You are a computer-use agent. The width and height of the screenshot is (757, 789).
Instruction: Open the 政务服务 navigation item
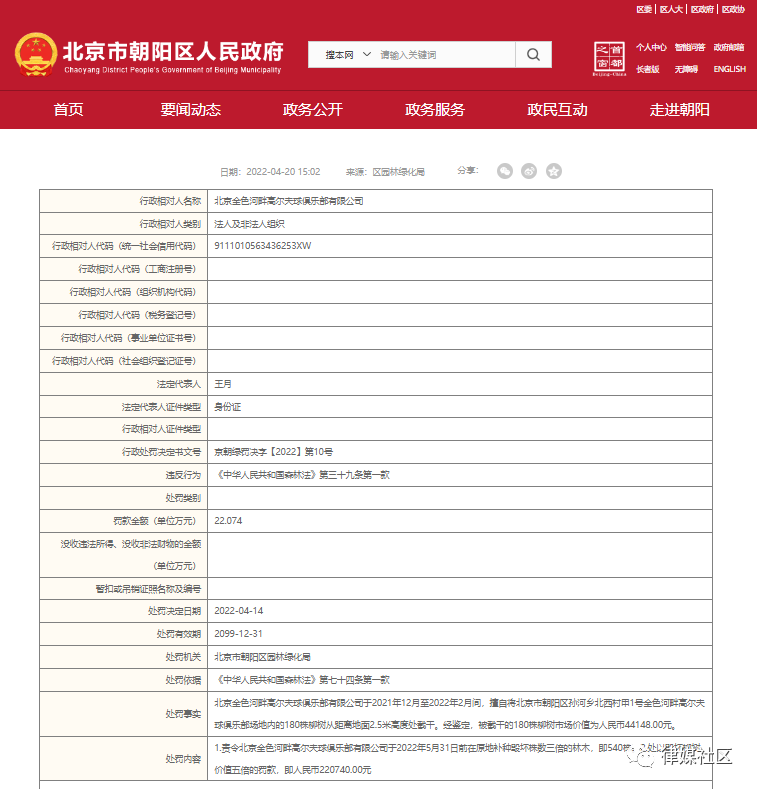coord(435,110)
